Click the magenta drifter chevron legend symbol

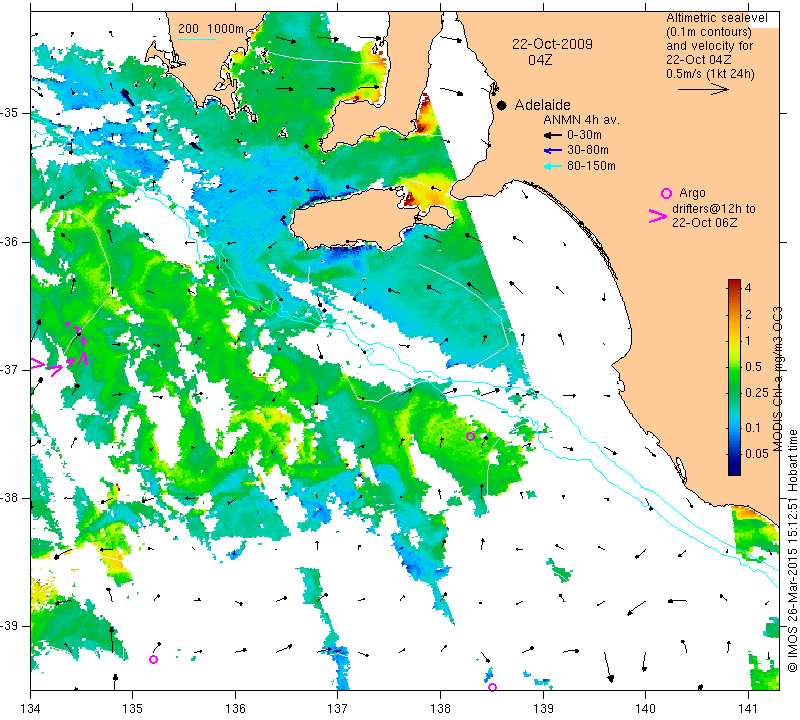pos(658,216)
